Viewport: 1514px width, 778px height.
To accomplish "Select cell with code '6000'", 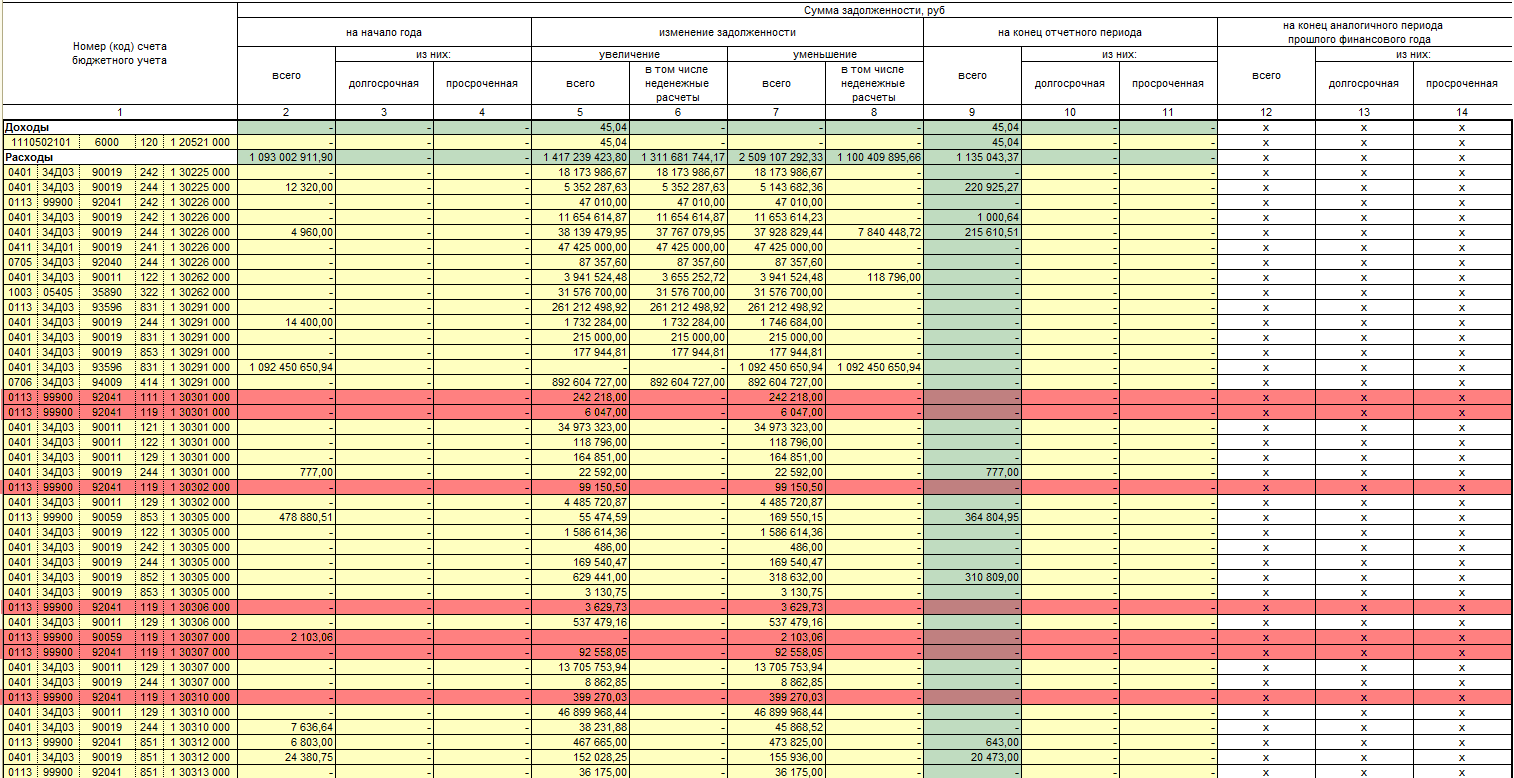I will click(107, 142).
